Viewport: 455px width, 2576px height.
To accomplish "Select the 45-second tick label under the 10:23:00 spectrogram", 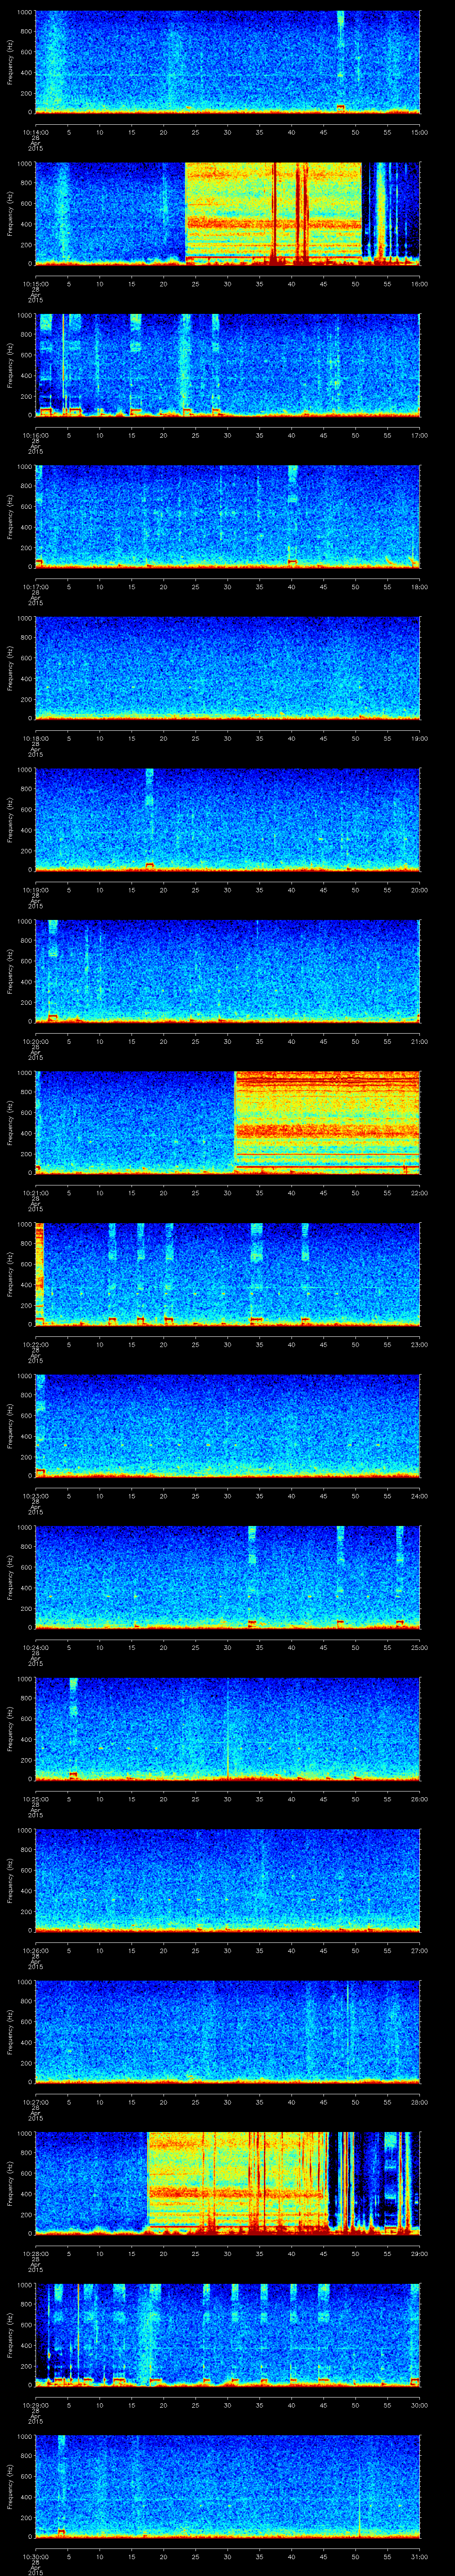I will pyautogui.click(x=323, y=1496).
